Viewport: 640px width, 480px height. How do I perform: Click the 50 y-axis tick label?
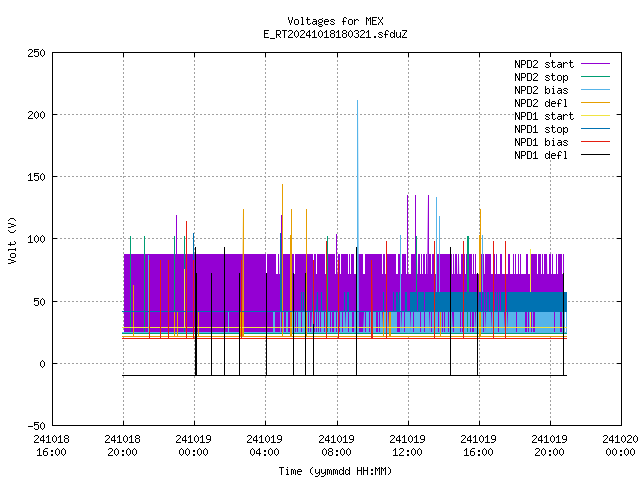[39, 302]
